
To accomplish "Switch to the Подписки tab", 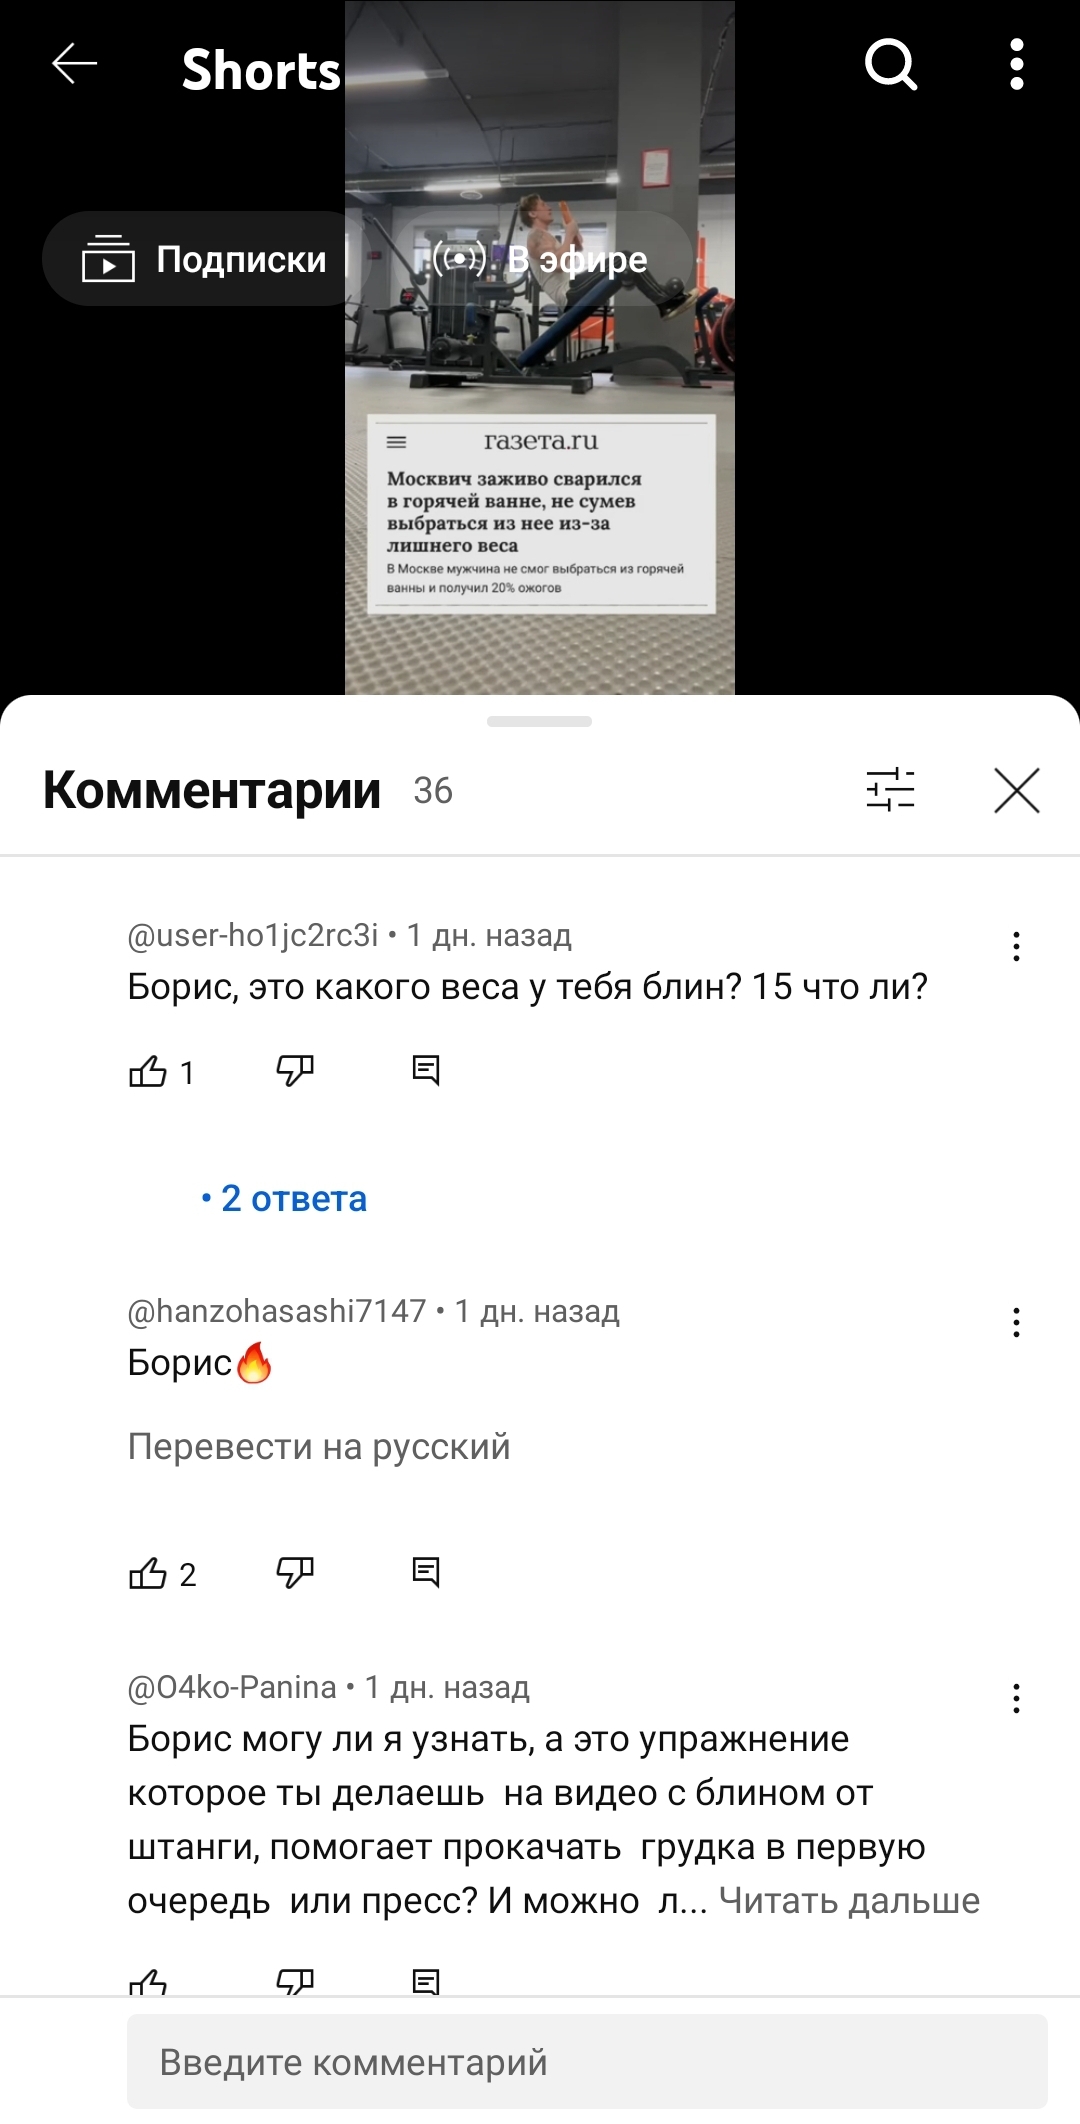I will coord(206,259).
